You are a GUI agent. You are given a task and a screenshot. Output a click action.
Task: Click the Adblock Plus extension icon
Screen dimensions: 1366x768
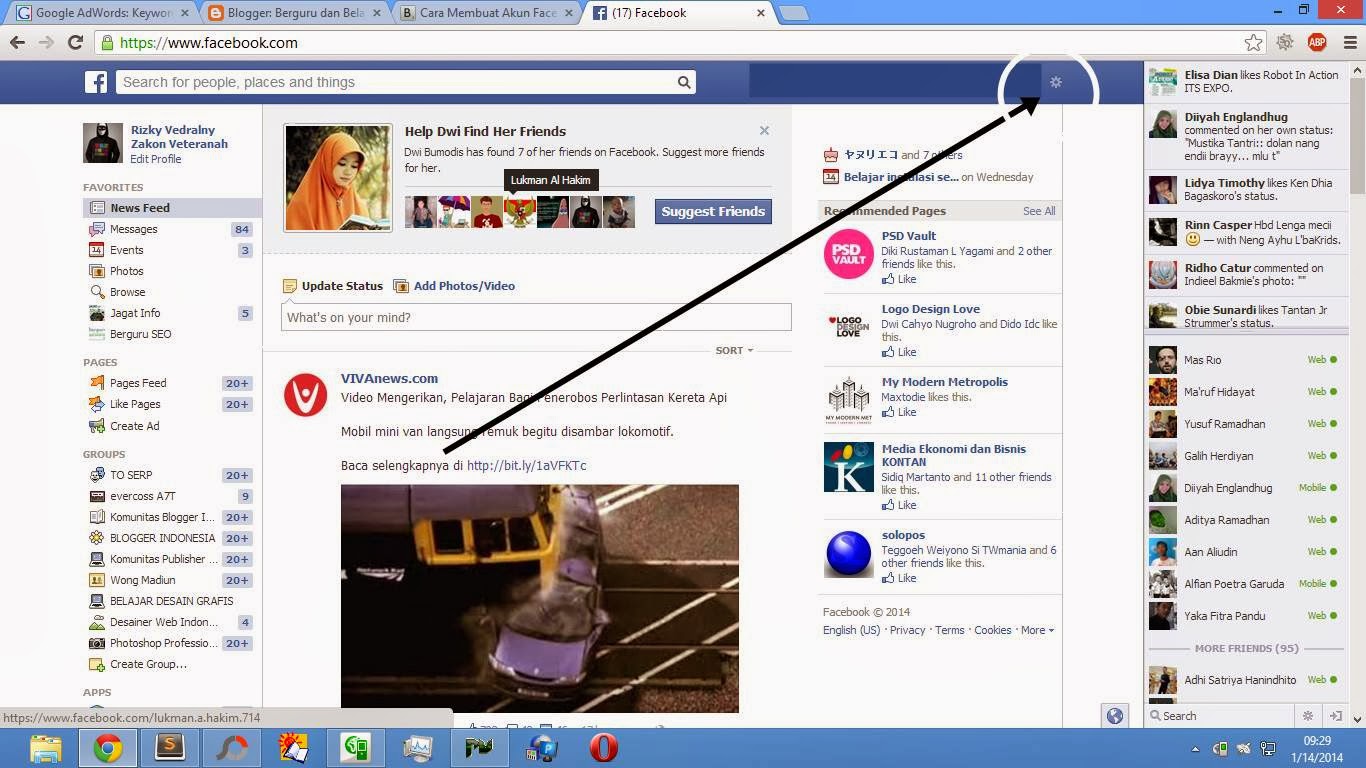[1317, 42]
